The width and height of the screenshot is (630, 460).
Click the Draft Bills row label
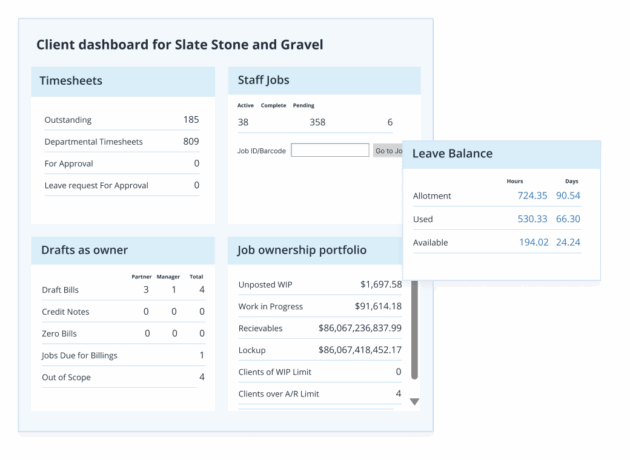[60, 290]
